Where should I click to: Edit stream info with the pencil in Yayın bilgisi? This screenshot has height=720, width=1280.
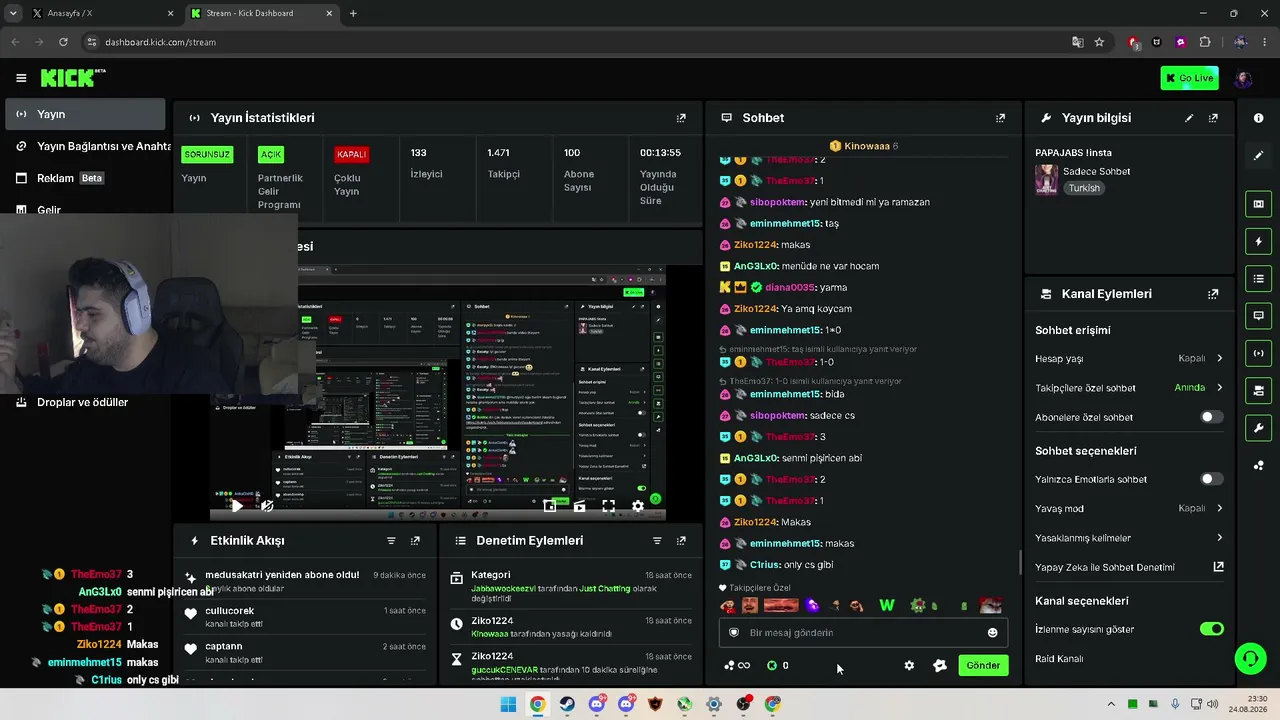pos(1189,118)
